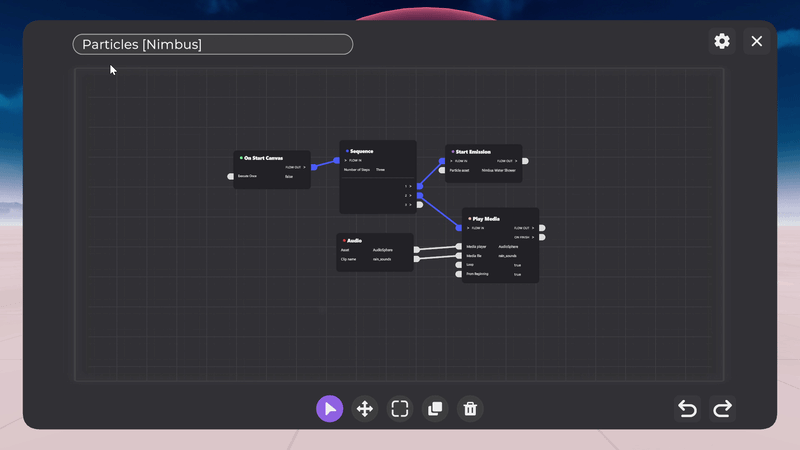The image size is (800, 450).
Task: Click the Audio Asset output port
Action: [x=417, y=250]
